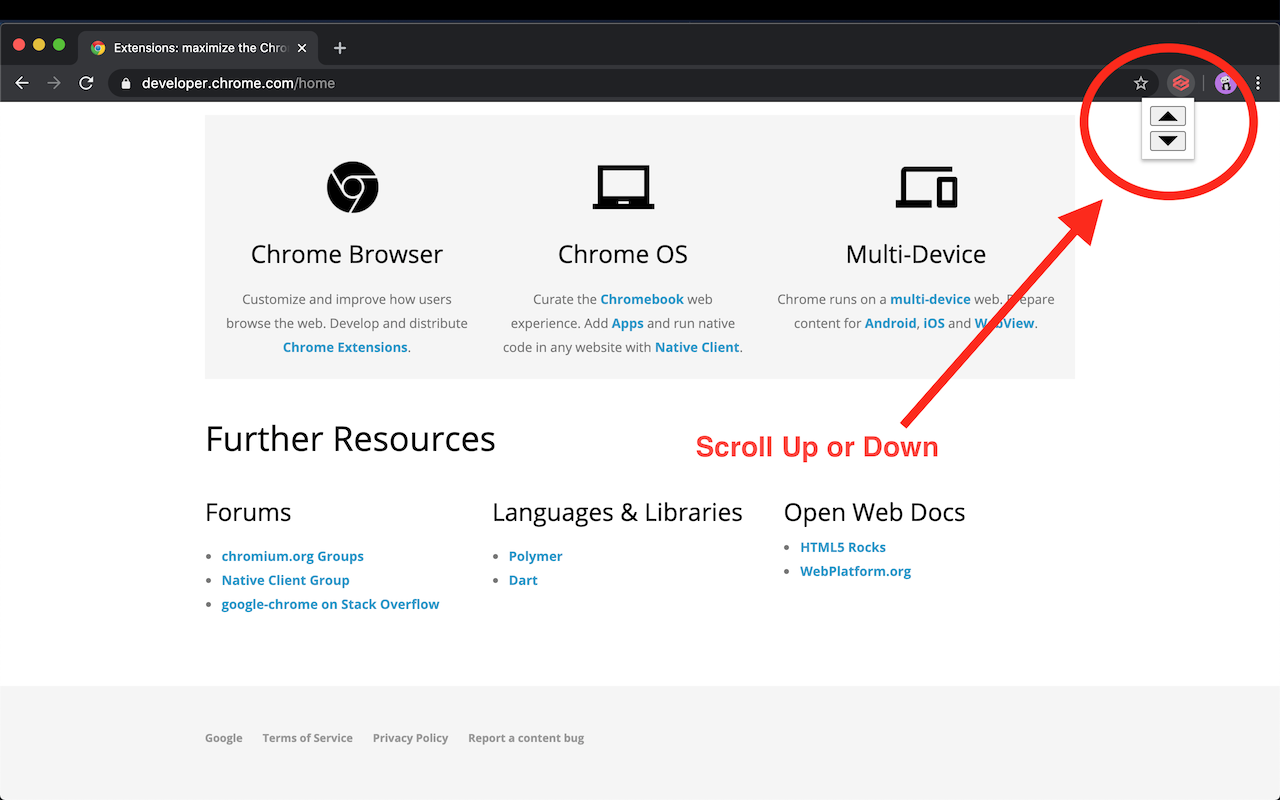
Task: Open the Android link
Action: pos(890,323)
